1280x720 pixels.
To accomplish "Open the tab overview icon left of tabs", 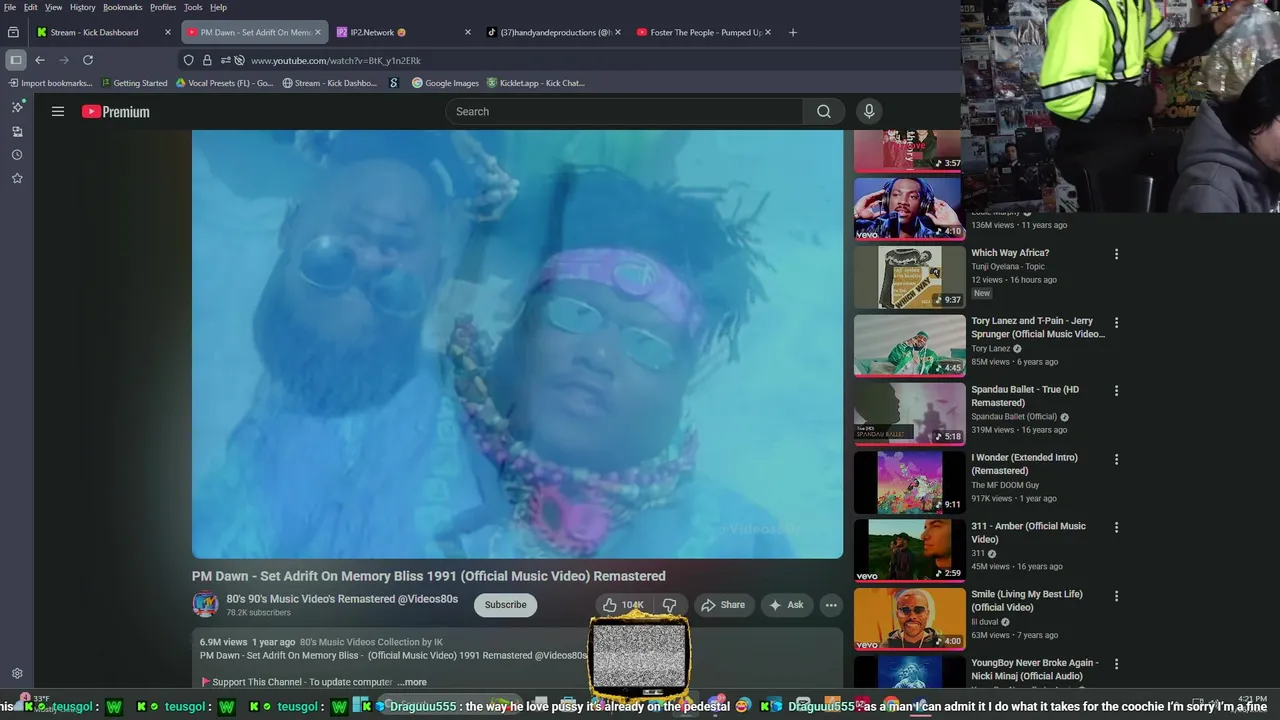I will pyautogui.click(x=13, y=32).
